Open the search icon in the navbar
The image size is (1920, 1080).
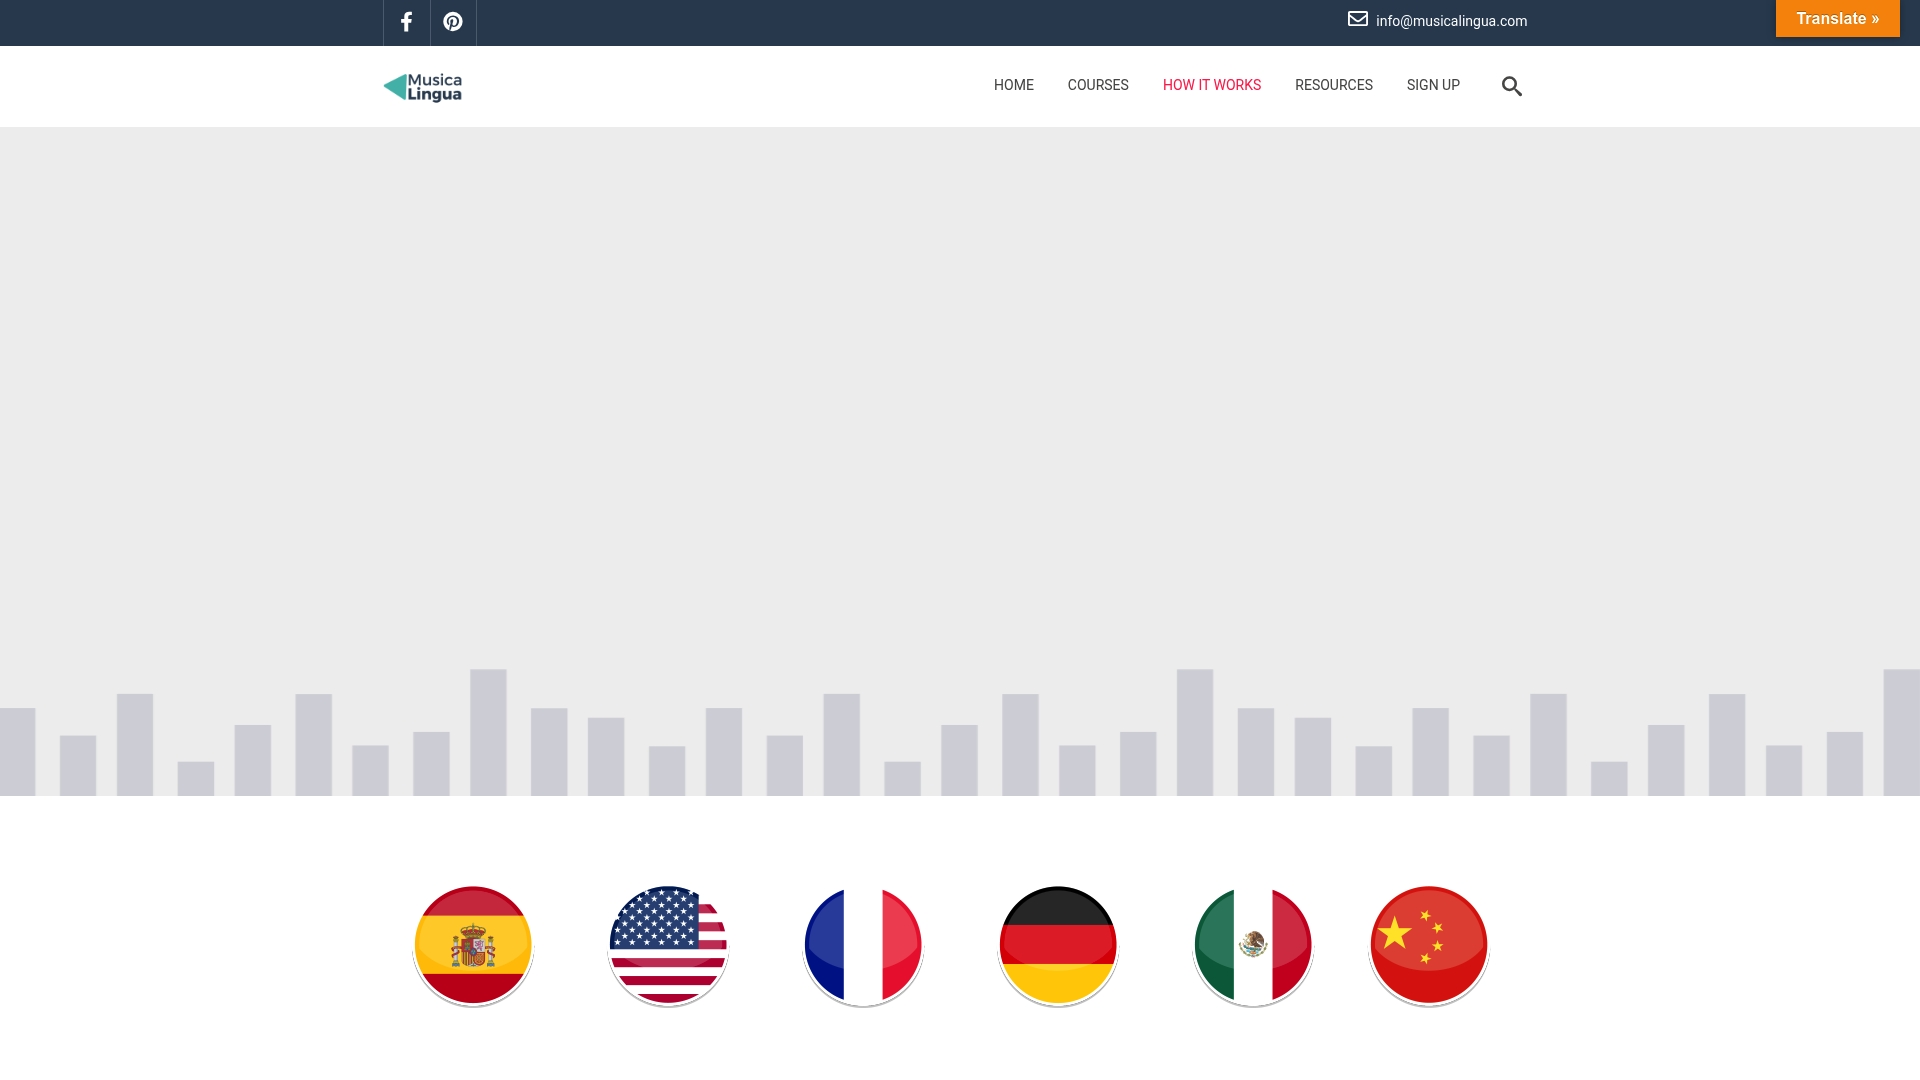point(1512,86)
